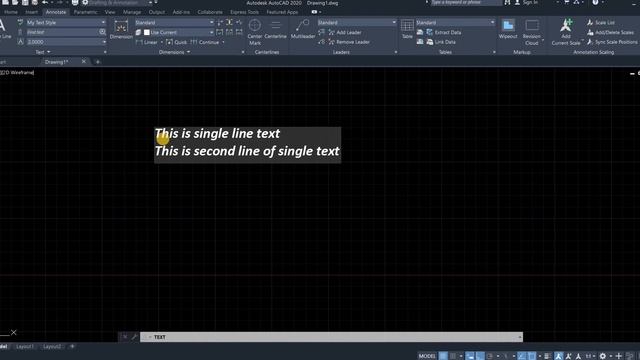
Task: Toggle MODEL space button in status bar
Action: [x=427, y=356]
